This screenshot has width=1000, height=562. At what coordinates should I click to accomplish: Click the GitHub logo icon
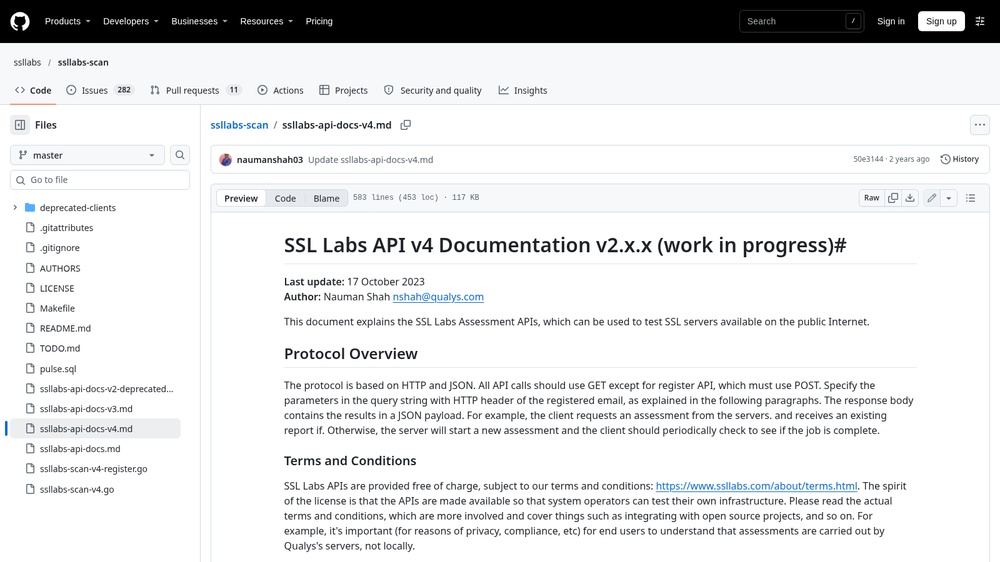point(20,21)
